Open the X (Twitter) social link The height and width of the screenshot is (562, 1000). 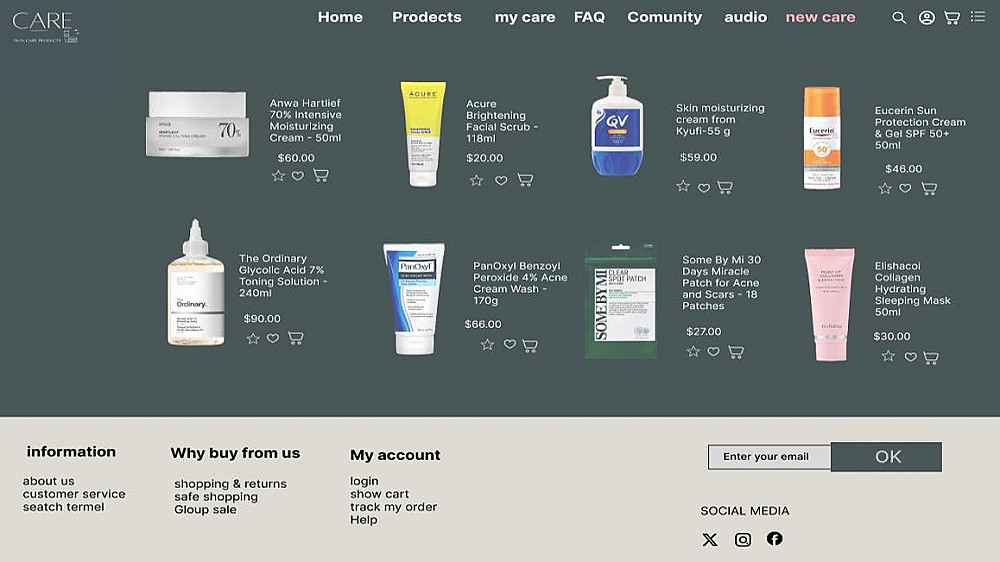pos(710,540)
